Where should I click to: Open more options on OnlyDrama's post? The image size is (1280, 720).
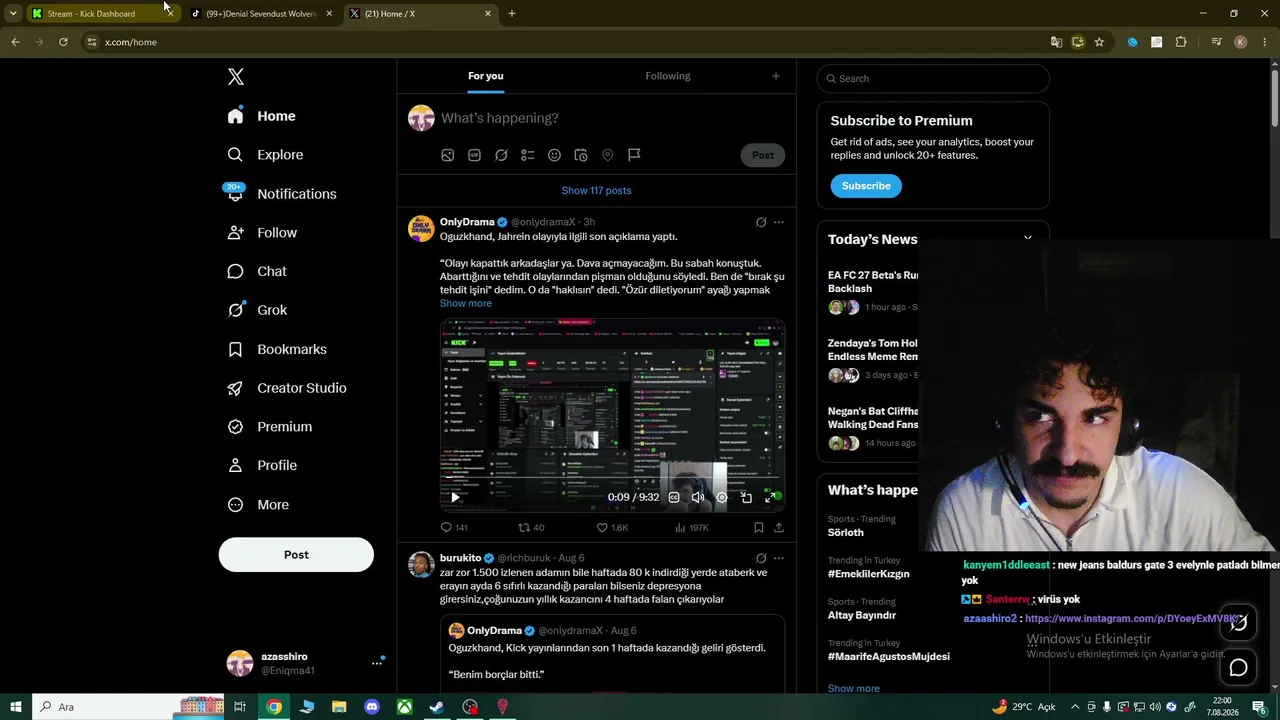point(779,222)
